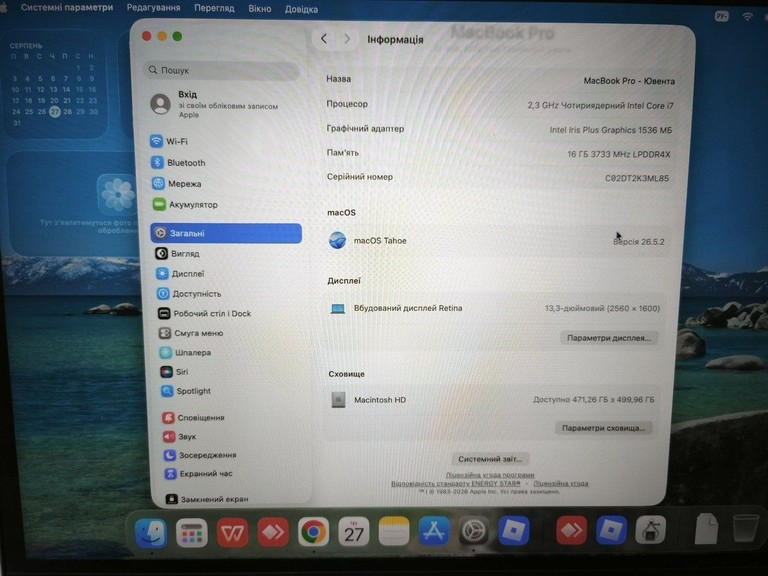This screenshot has width=768, height=576.
Task: Open Вигляд appearance settings
Action: pyautogui.click(x=177, y=254)
